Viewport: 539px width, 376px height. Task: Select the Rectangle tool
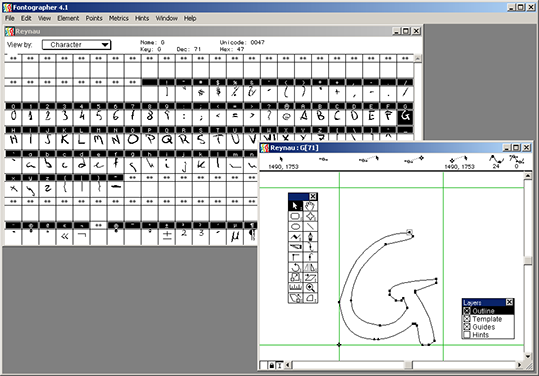coord(296,217)
